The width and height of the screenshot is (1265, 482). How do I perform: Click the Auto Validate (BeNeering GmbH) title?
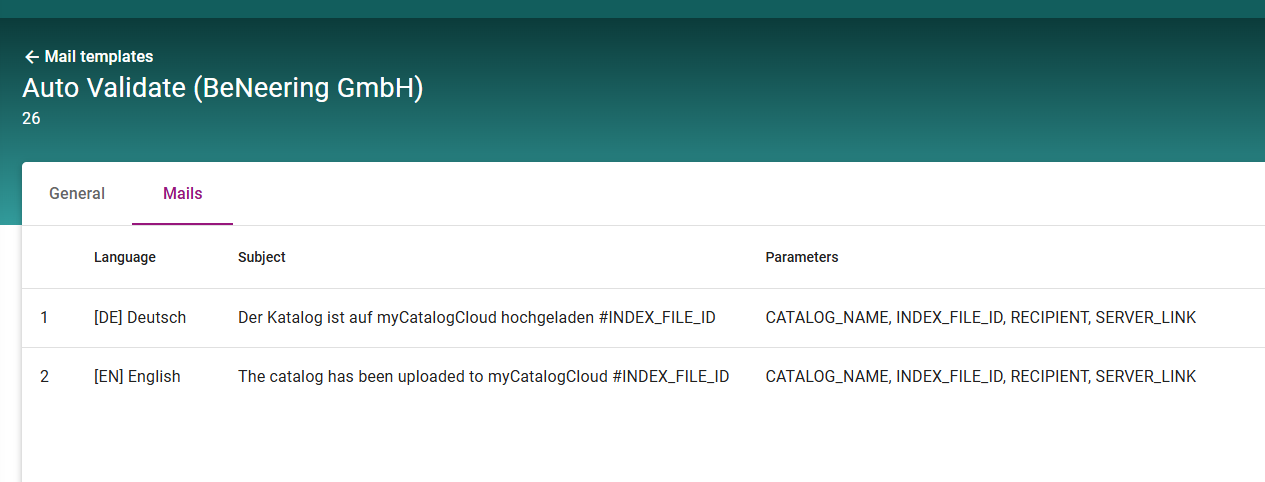(x=222, y=88)
